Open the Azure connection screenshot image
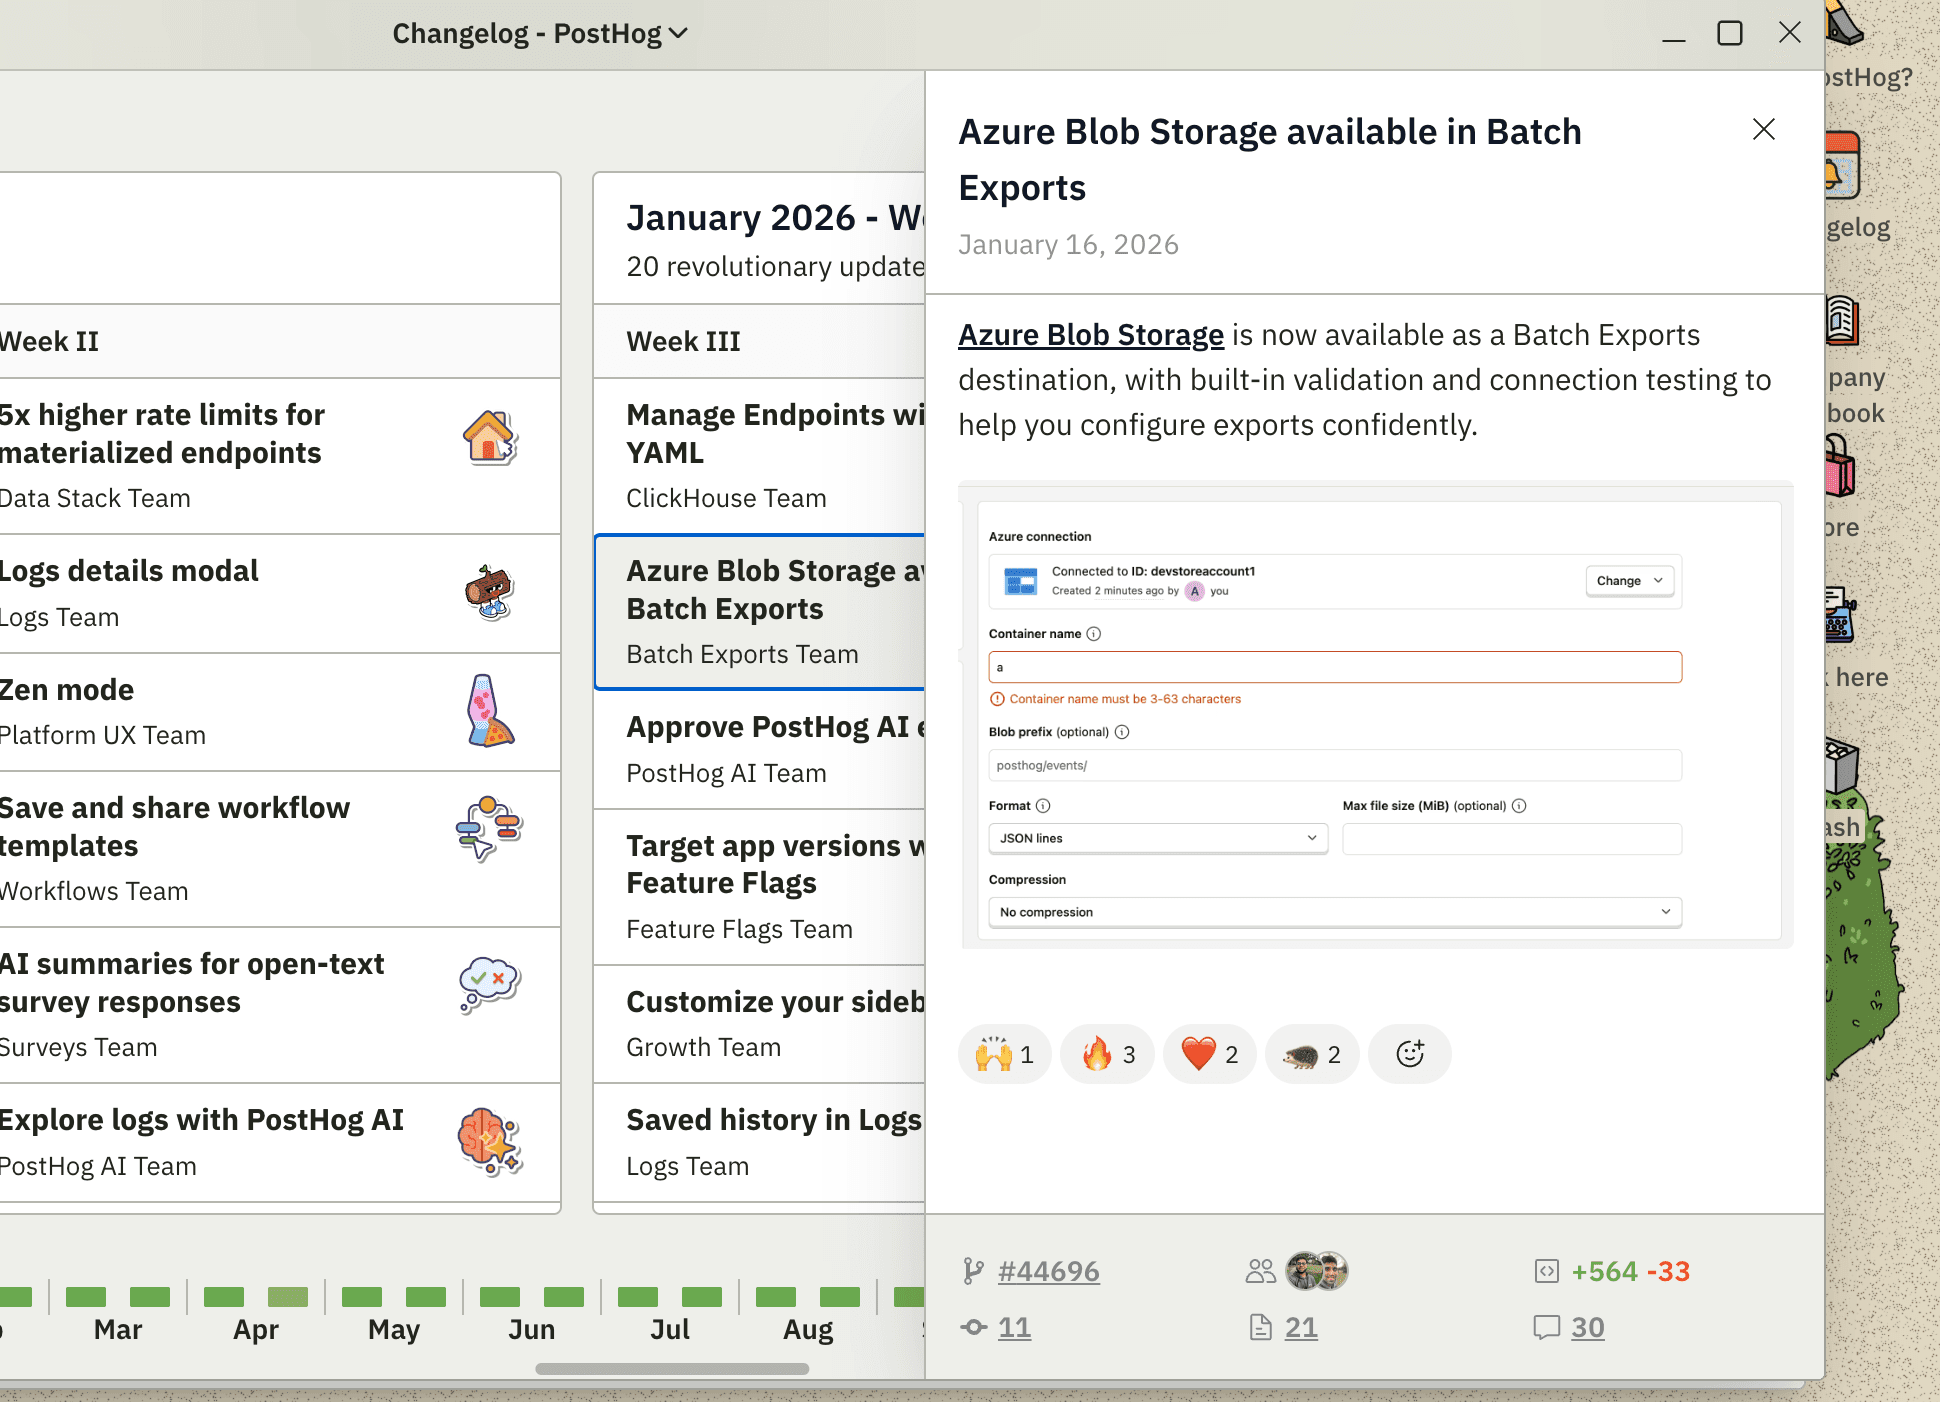The height and width of the screenshot is (1402, 1940). click(1375, 716)
